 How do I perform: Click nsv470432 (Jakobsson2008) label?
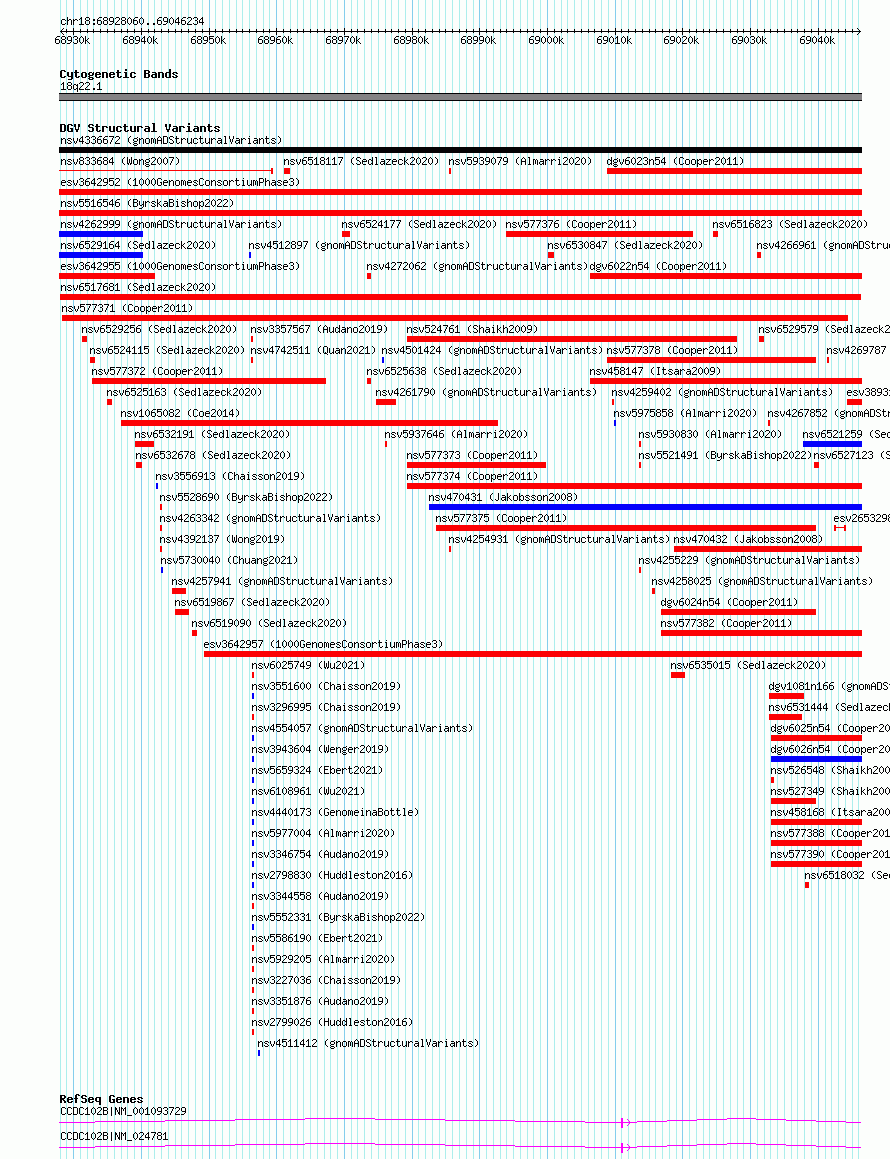click(x=748, y=540)
